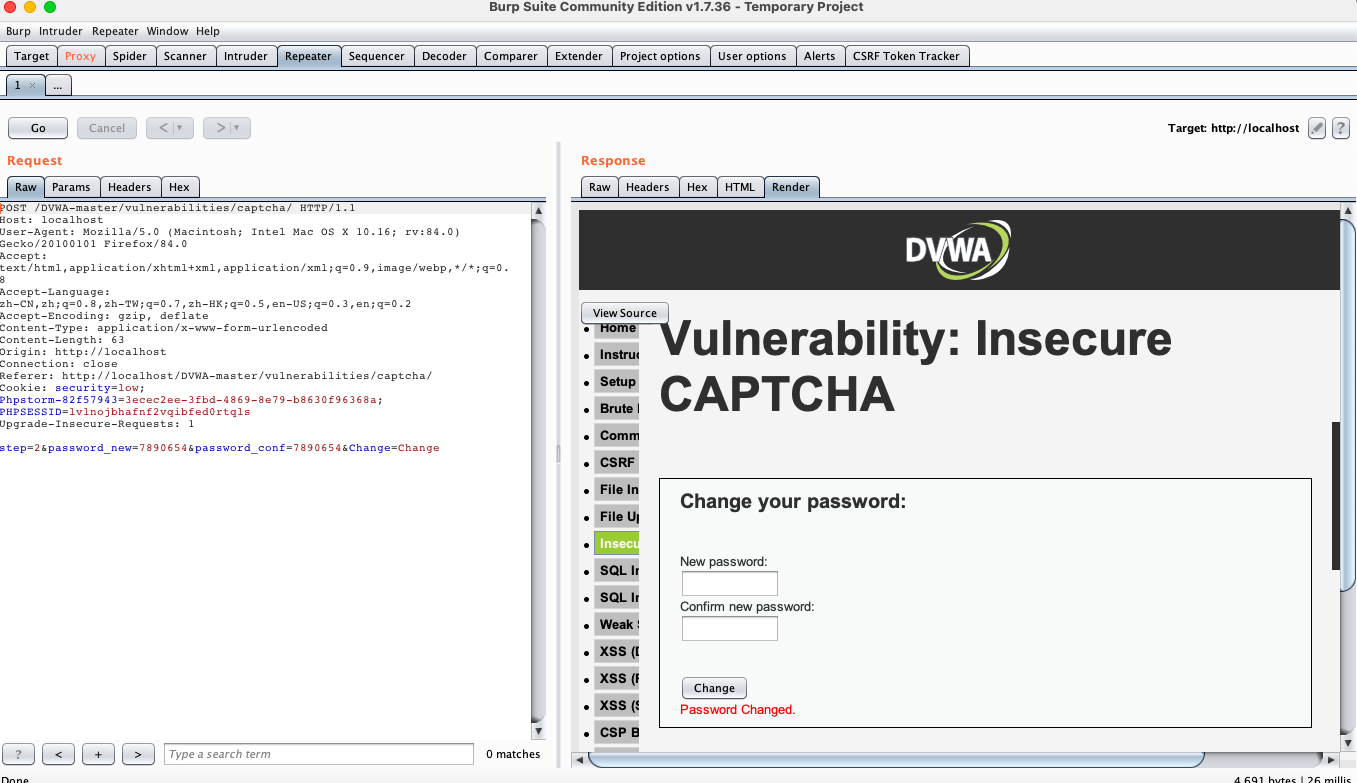Viewport: 1357px width, 783px height.
Task: Select the request Headers tab
Action: tap(130, 187)
